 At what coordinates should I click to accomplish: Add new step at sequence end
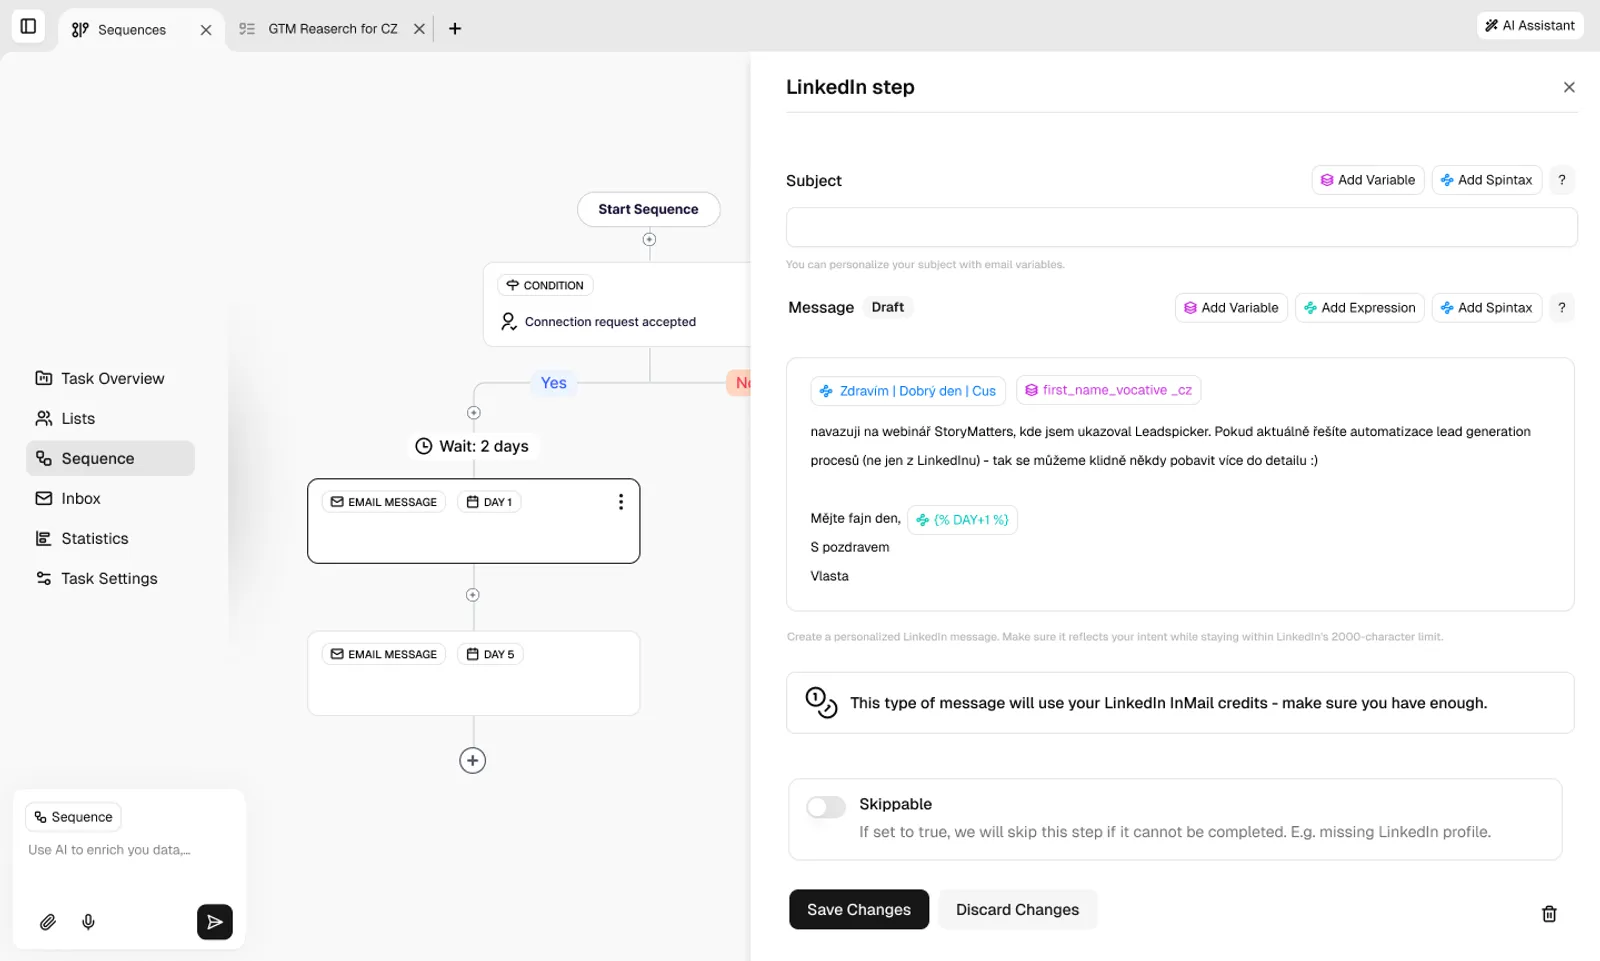click(473, 761)
